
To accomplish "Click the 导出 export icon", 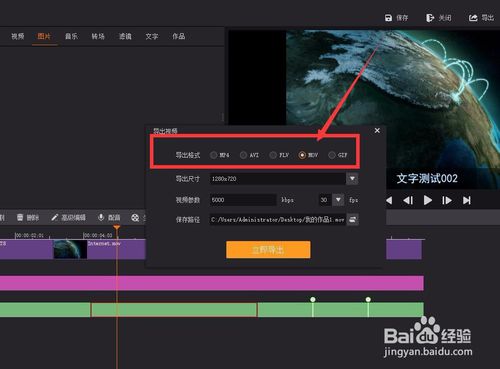I will click(x=473, y=18).
